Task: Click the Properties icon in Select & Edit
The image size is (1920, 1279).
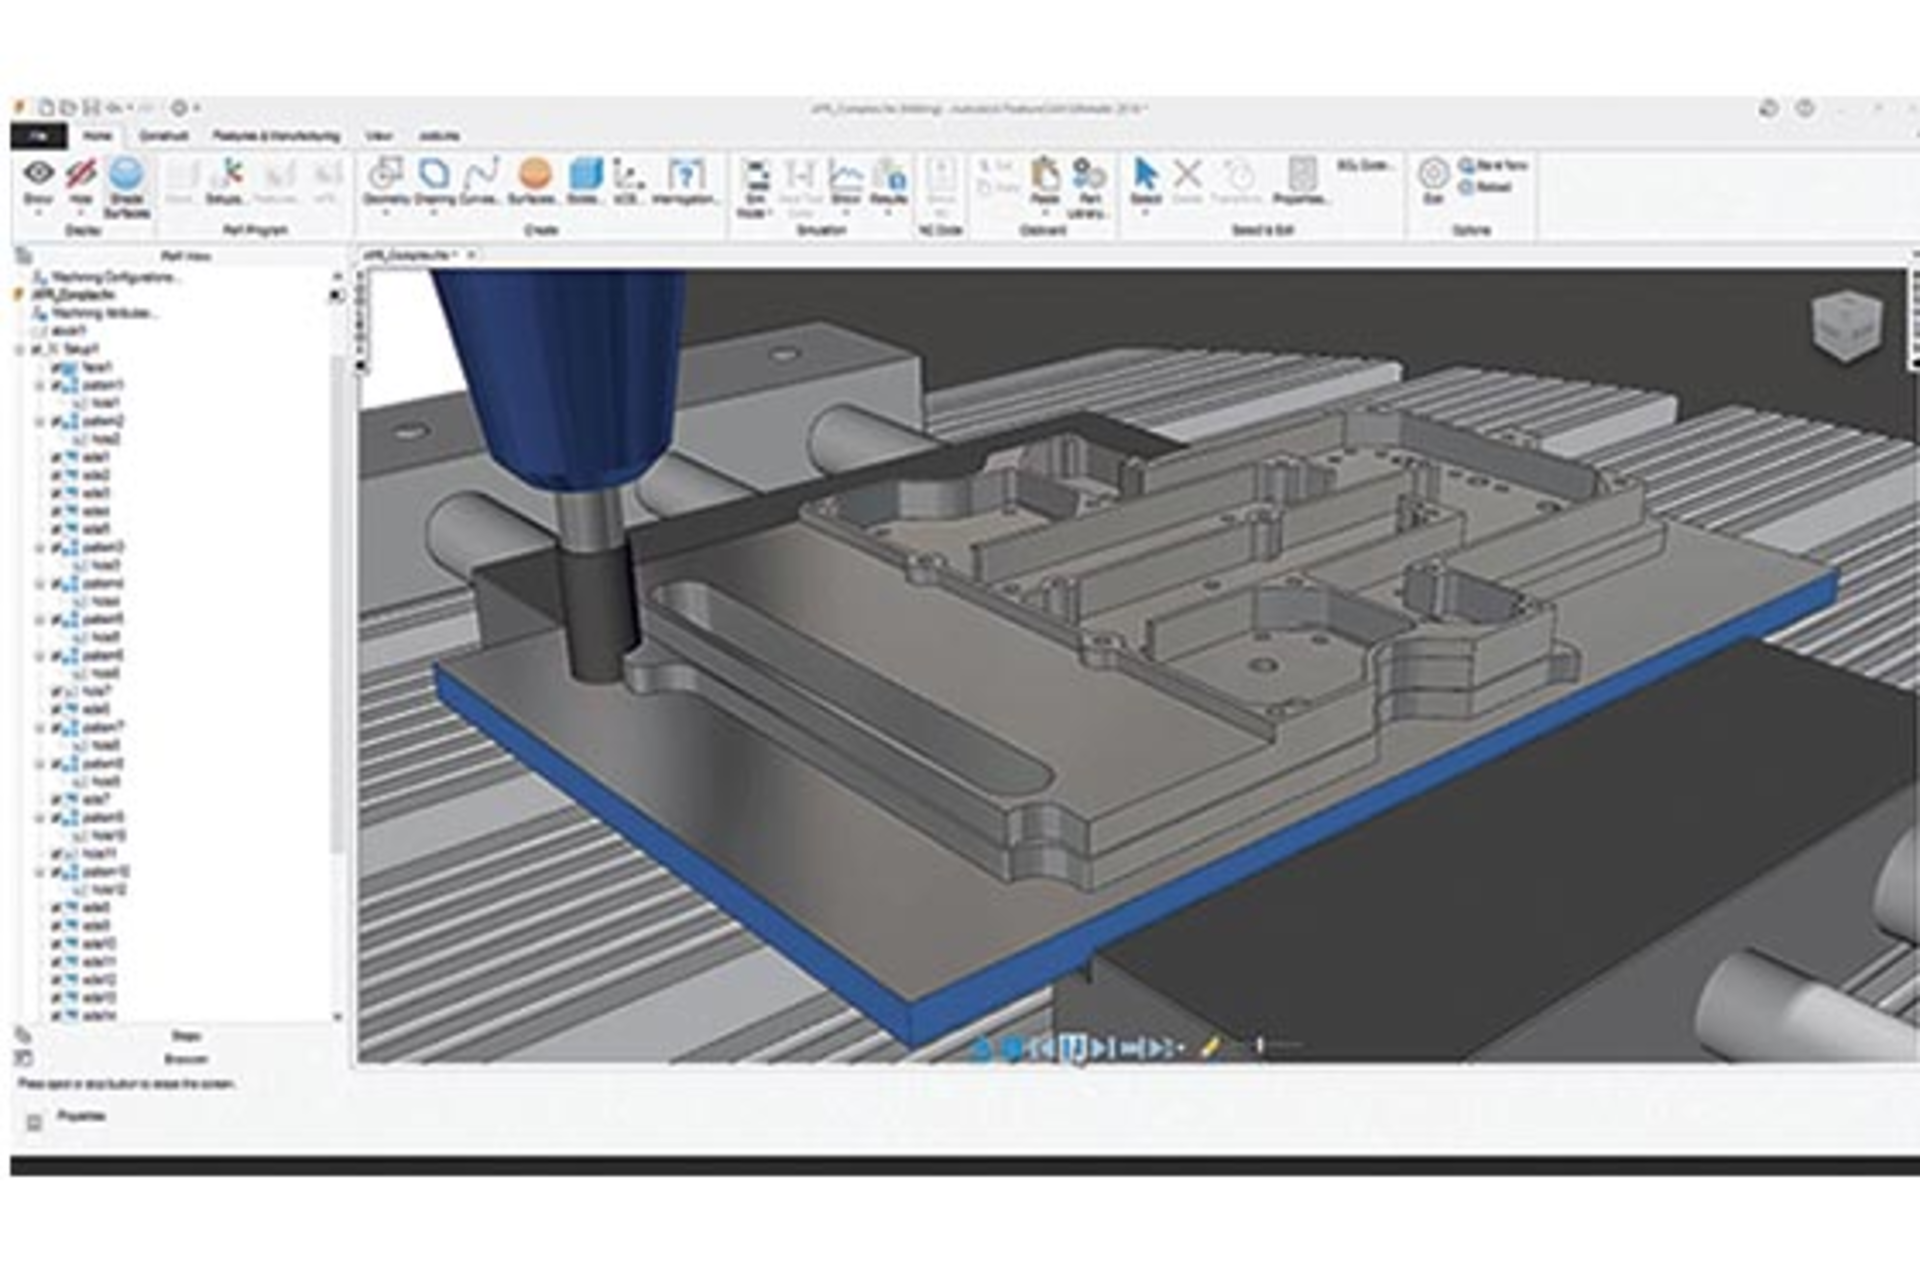Action: pos(1301,174)
